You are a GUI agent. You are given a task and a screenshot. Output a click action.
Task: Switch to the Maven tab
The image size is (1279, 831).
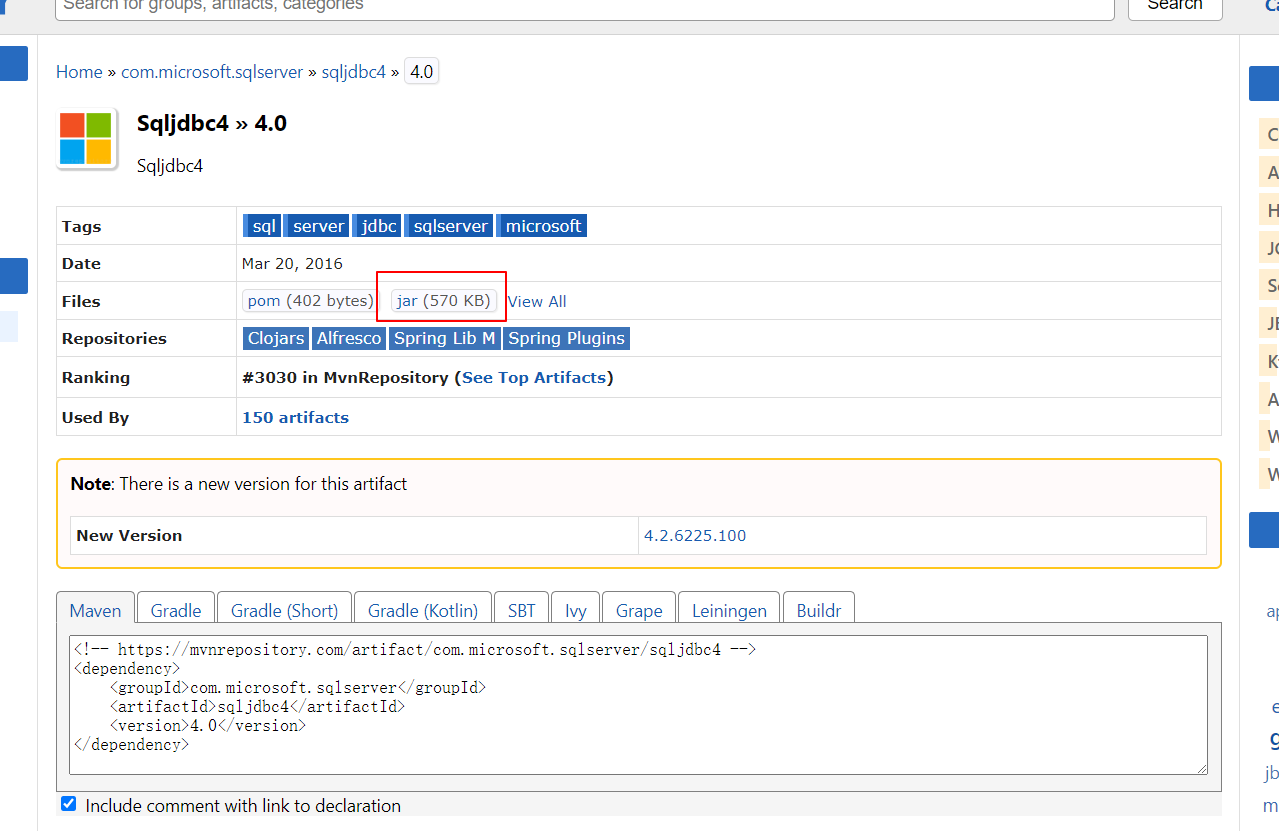(x=96, y=610)
